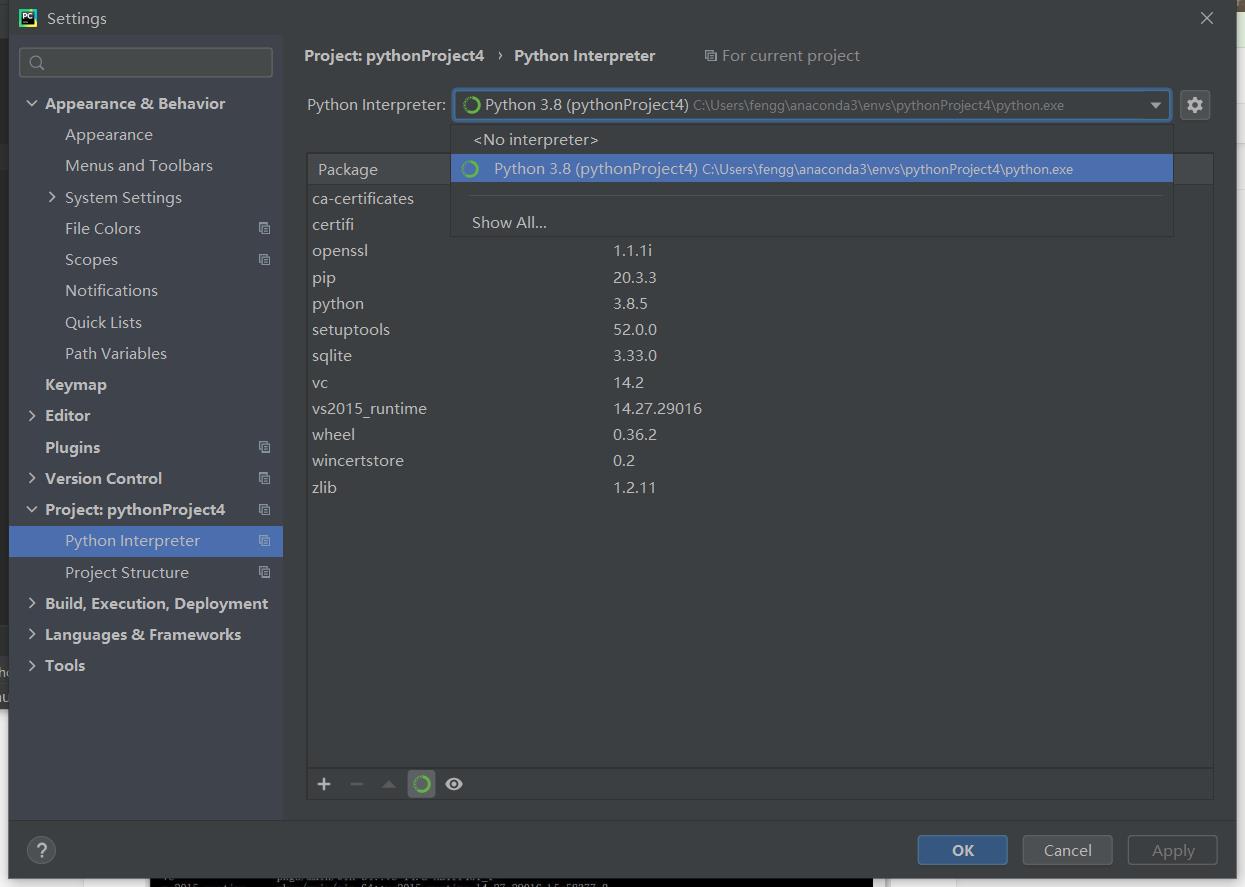Viewport: 1245px width, 887px height.
Task: Expand the Editor section
Action: 32,415
